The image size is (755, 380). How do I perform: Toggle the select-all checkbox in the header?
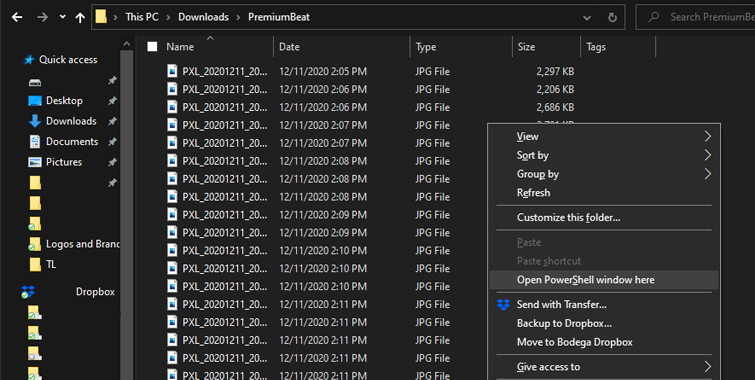point(153,47)
